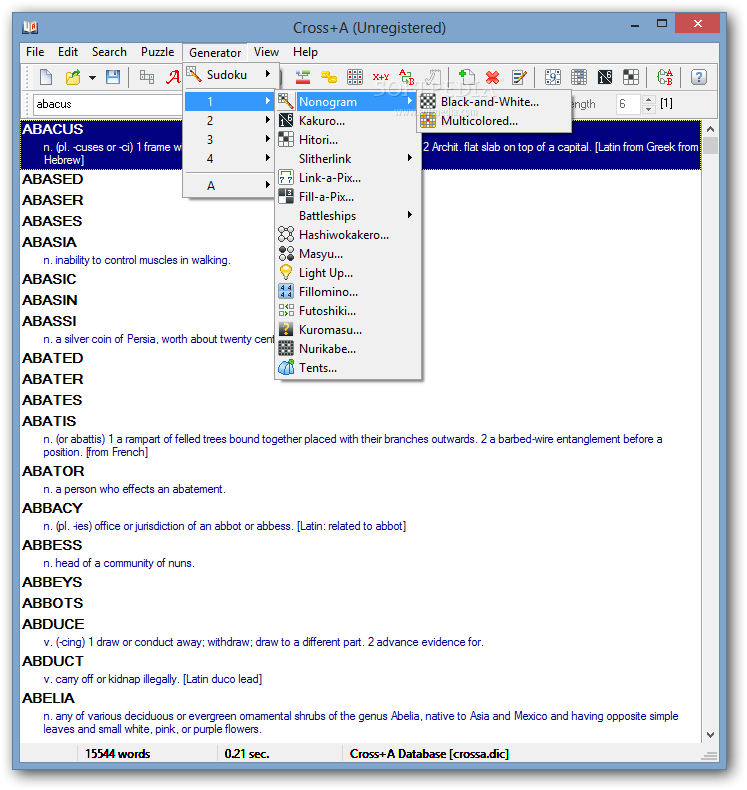Open the dropdown arrow beside Open icon

pos(92,78)
